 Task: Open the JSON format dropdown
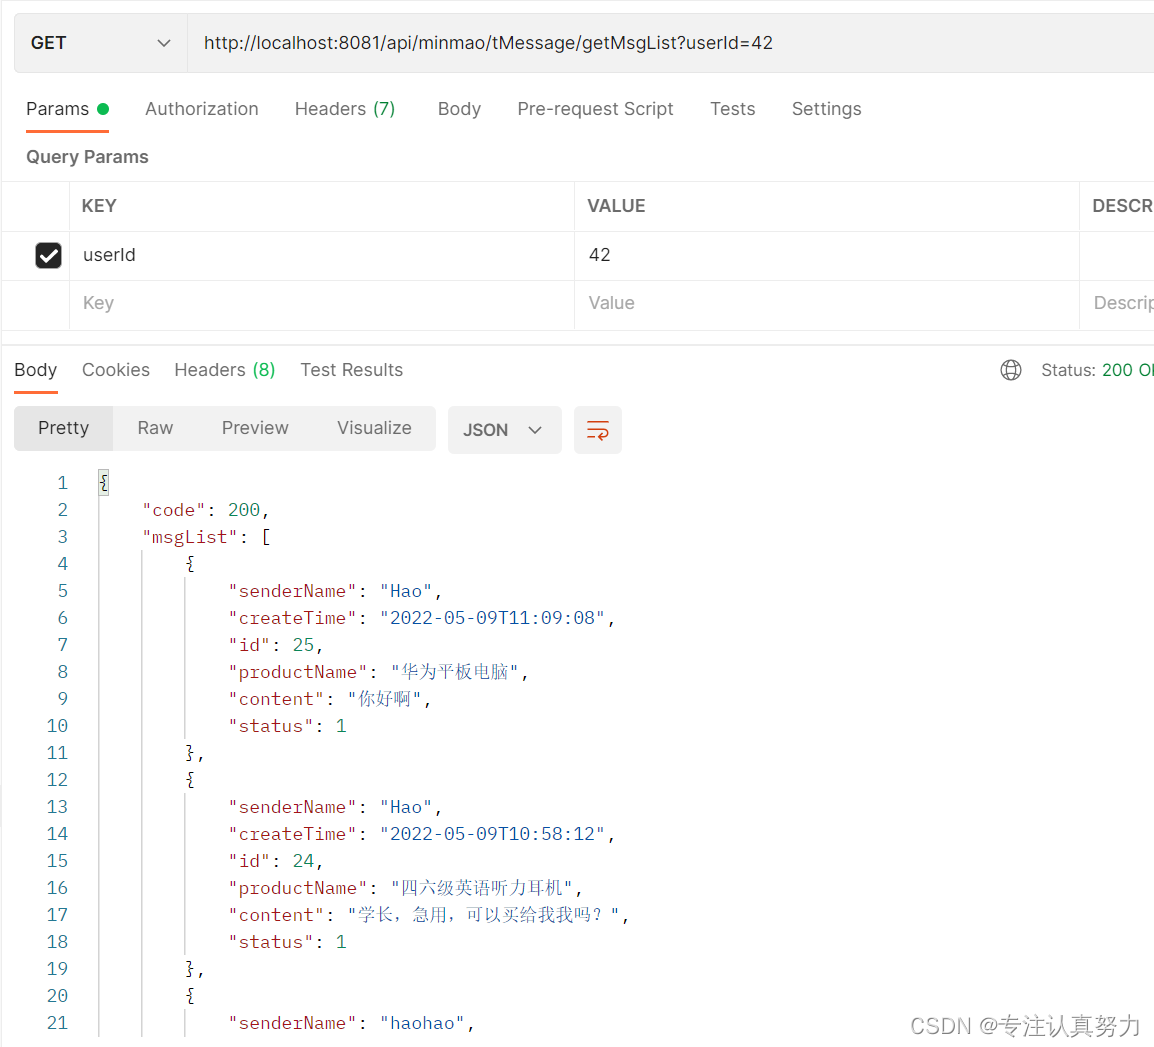click(x=504, y=430)
